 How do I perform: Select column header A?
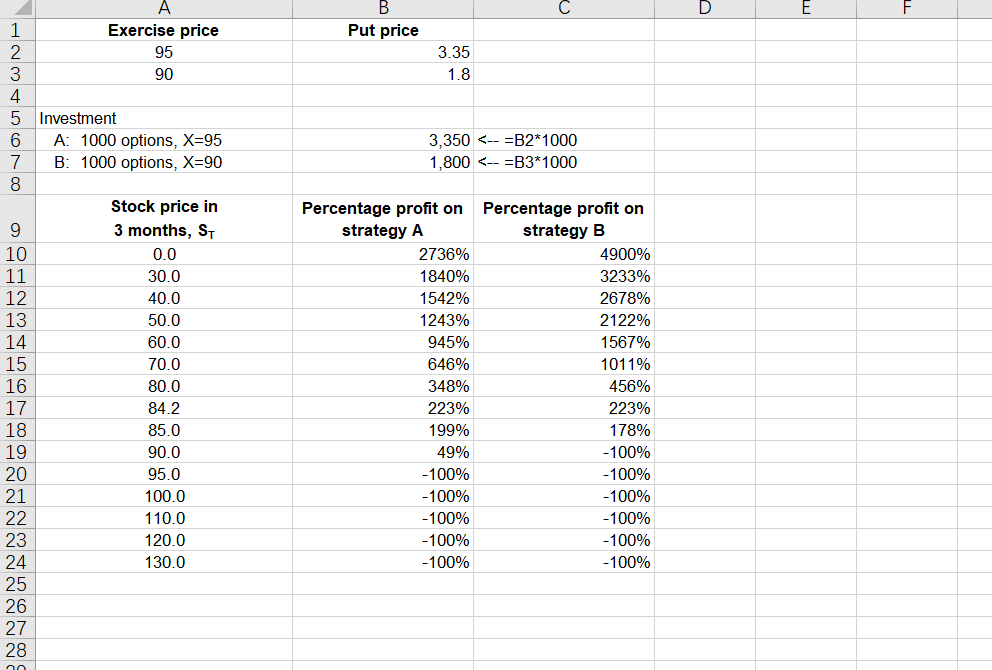point(163,9)
